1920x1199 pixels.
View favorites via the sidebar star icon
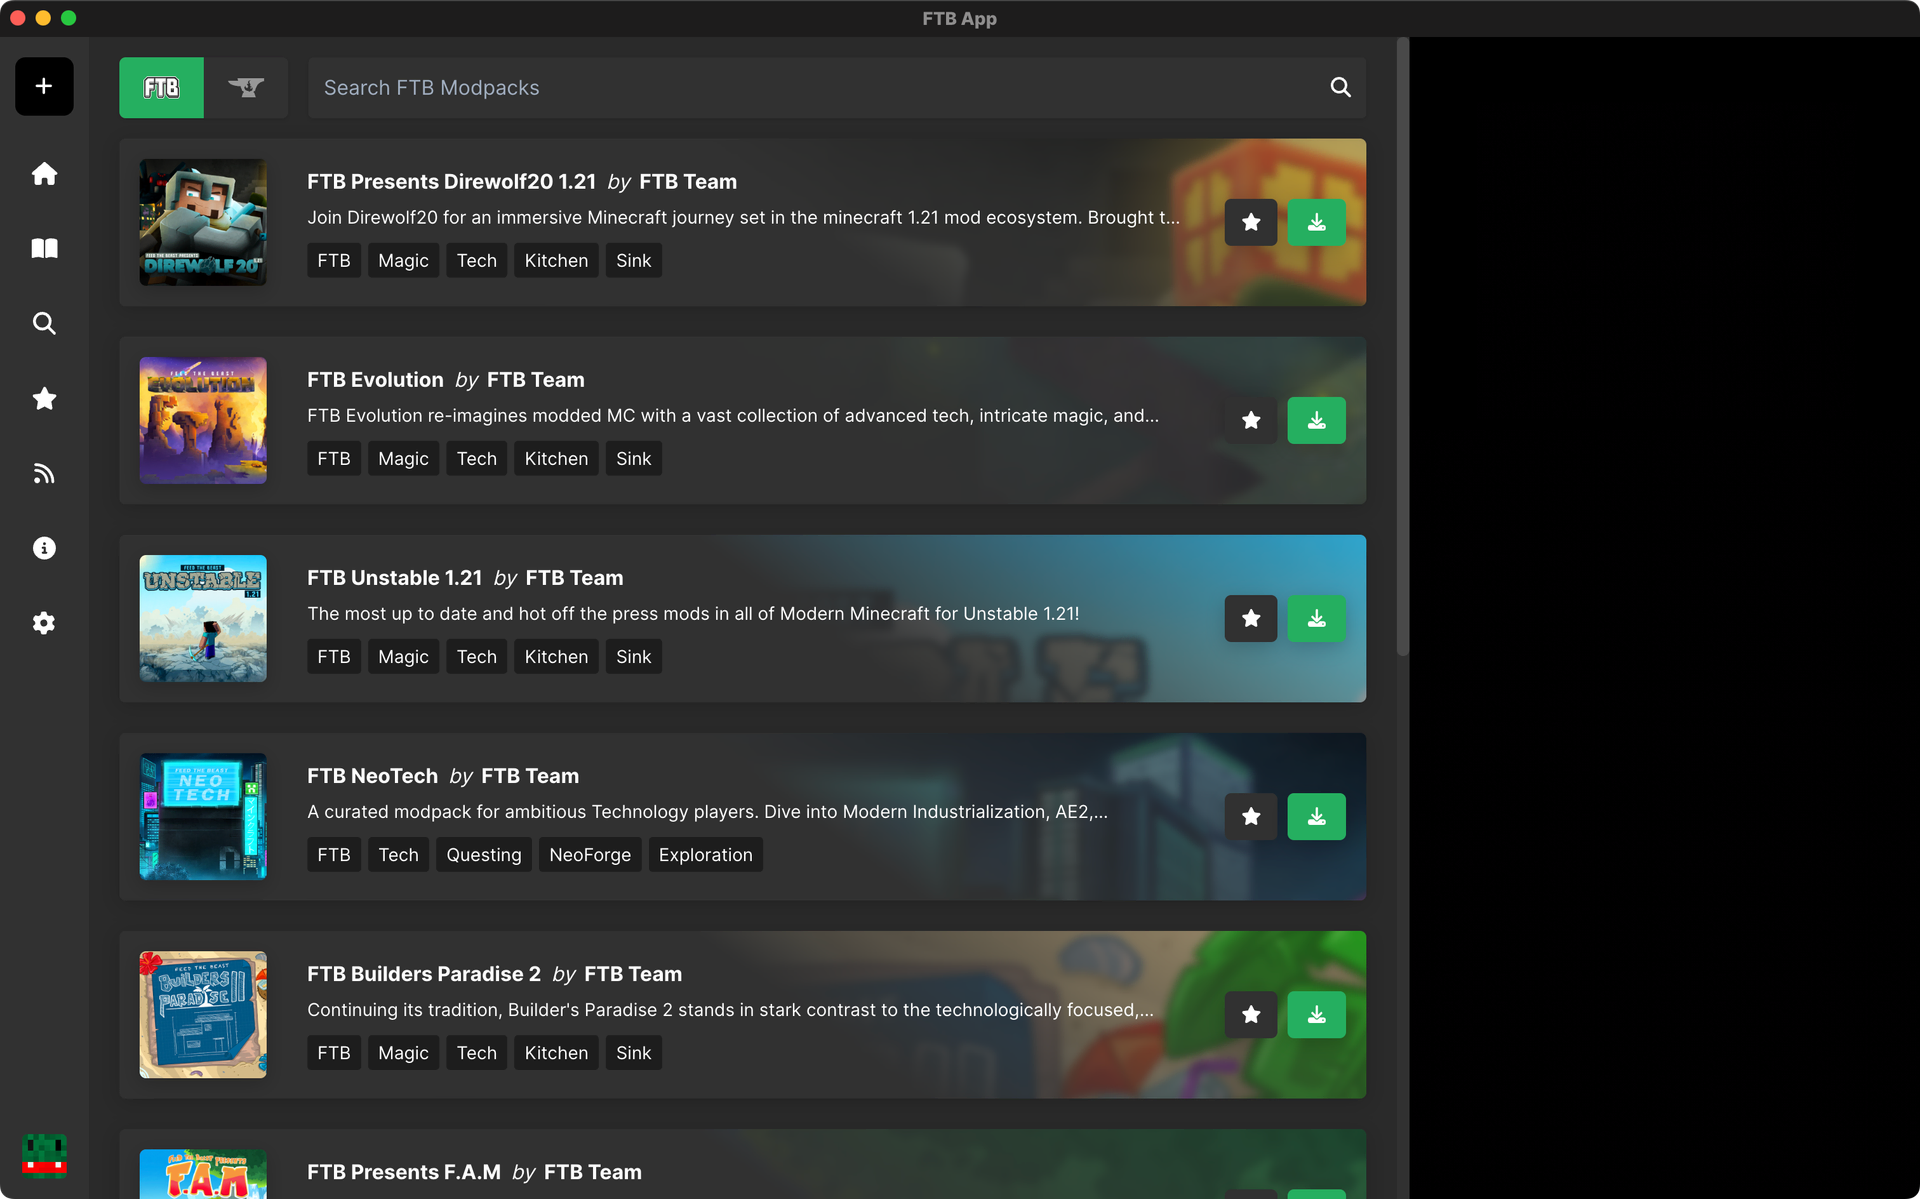pyautogui.click(x=43, y=398)
